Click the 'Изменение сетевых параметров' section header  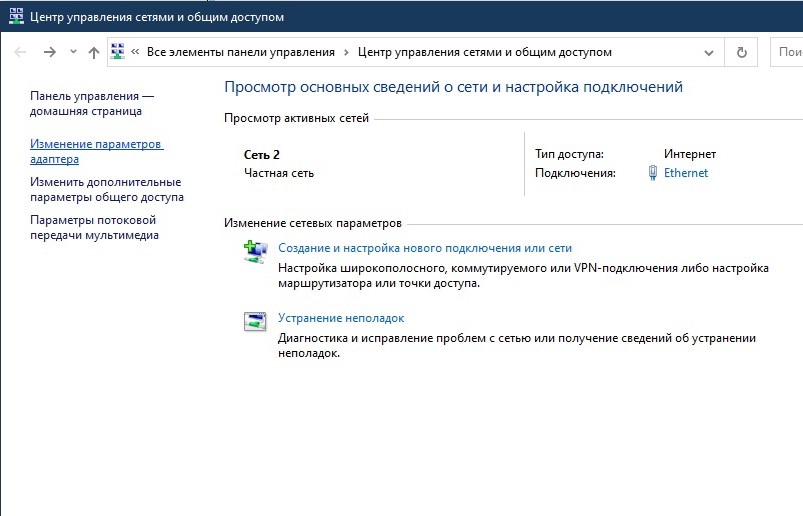point(313,223)
